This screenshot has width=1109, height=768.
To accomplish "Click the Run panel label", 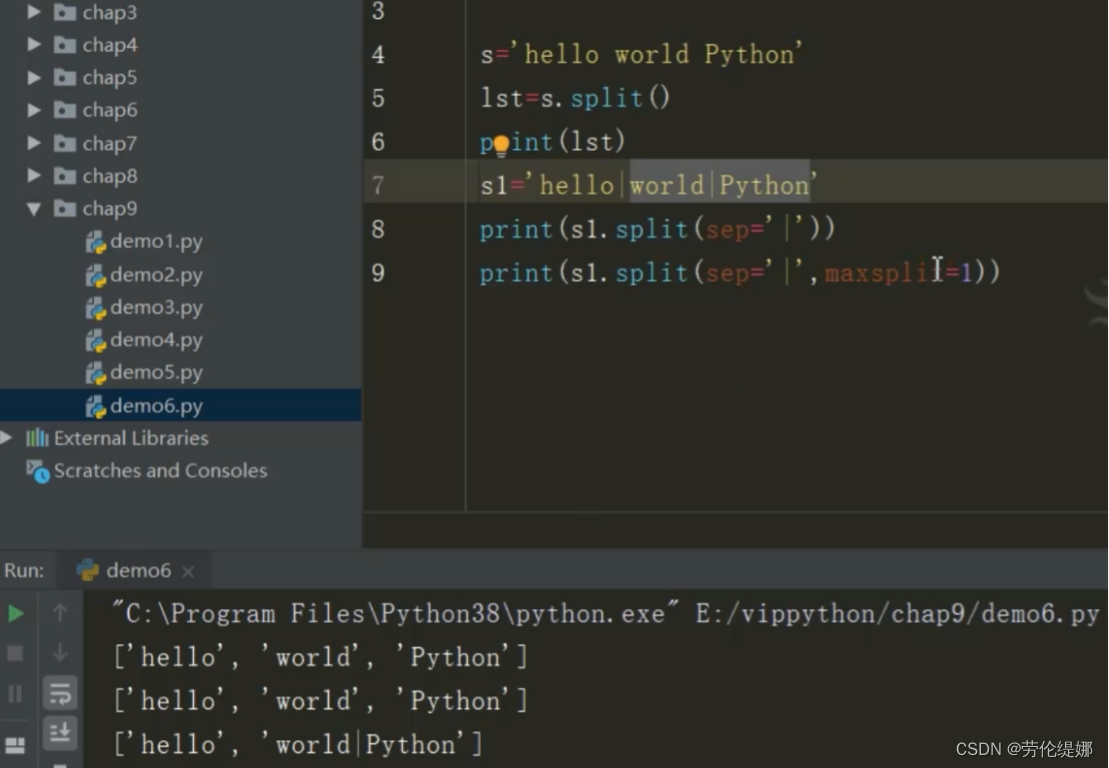I will (x=24, y=571).
